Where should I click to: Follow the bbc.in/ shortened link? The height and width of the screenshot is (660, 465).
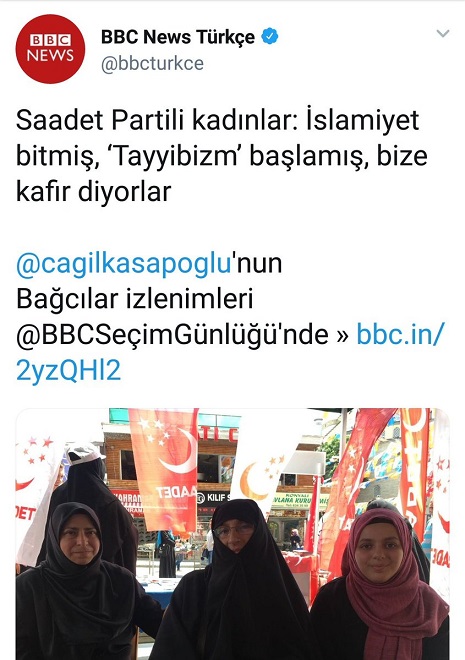click(x=400, y=335)
